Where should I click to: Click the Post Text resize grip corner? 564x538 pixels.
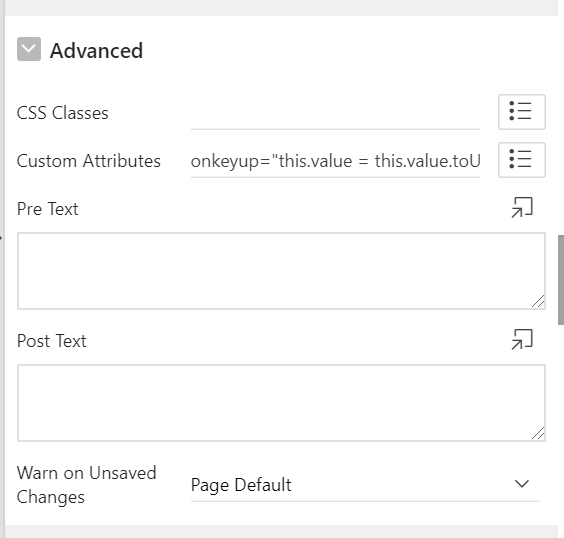(x=538, y=433)
